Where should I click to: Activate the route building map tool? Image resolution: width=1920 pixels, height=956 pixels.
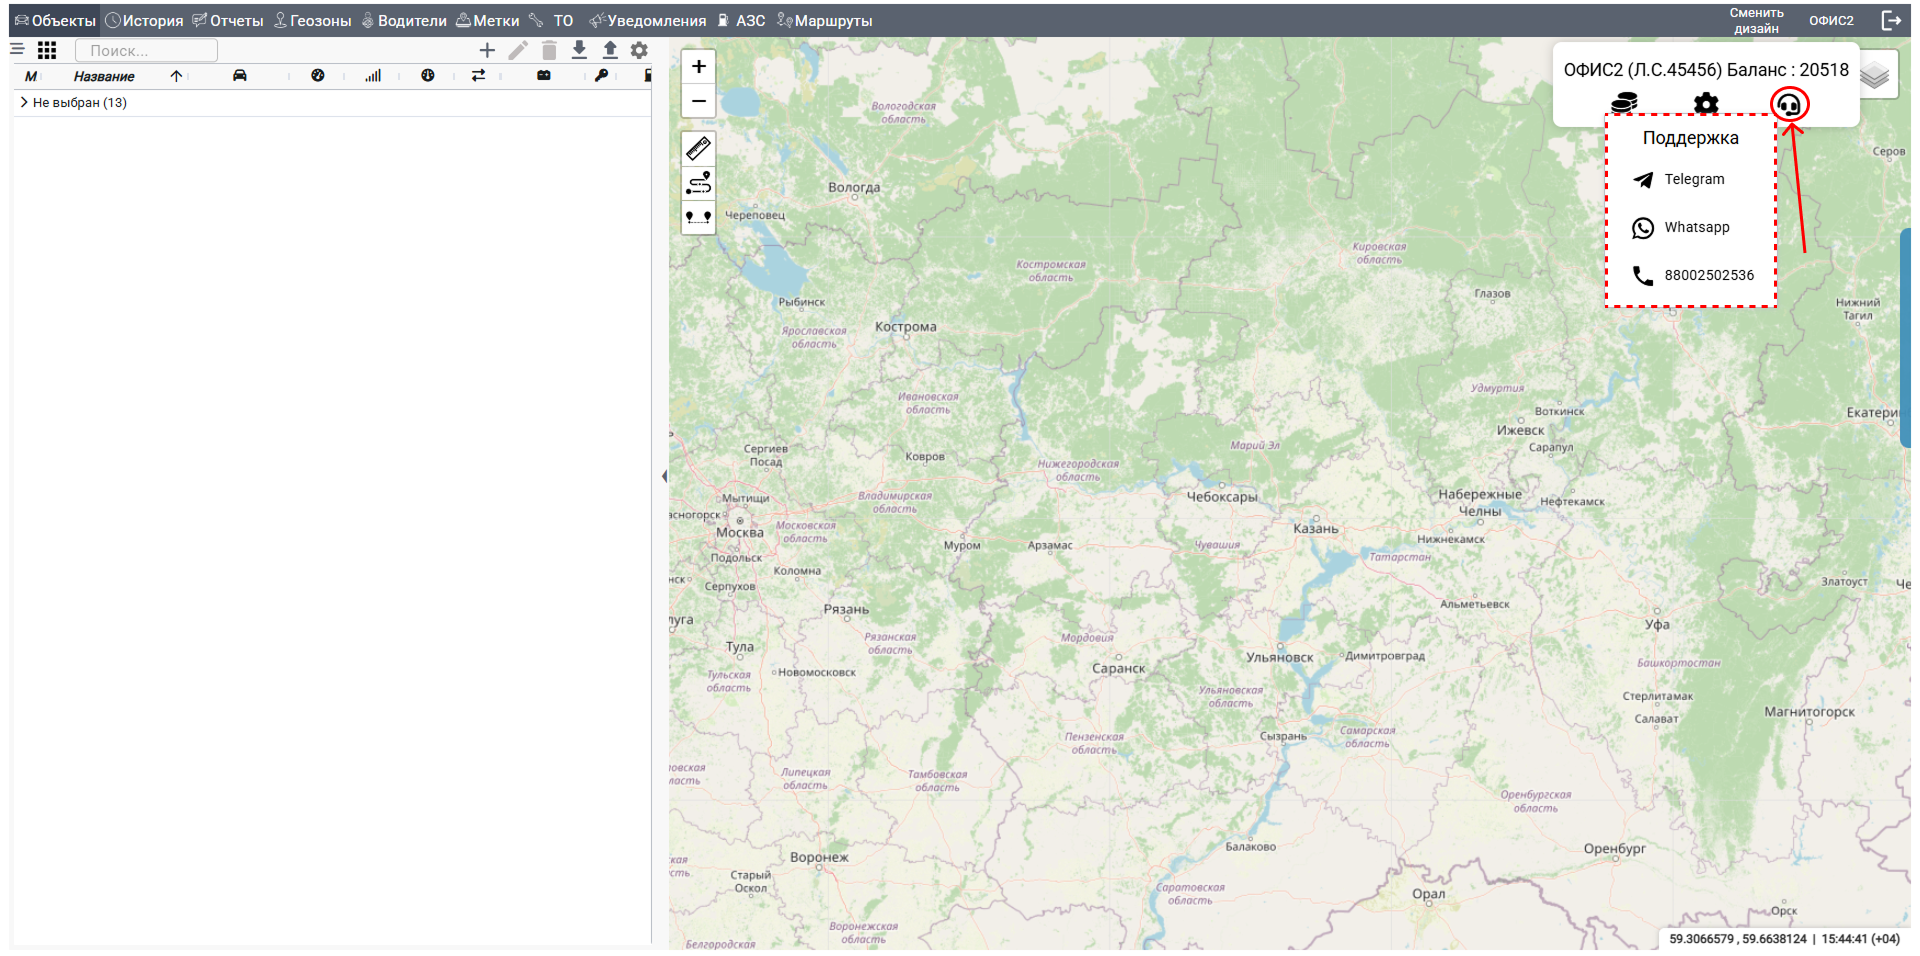pyautogui.click(x=698, y=183)
